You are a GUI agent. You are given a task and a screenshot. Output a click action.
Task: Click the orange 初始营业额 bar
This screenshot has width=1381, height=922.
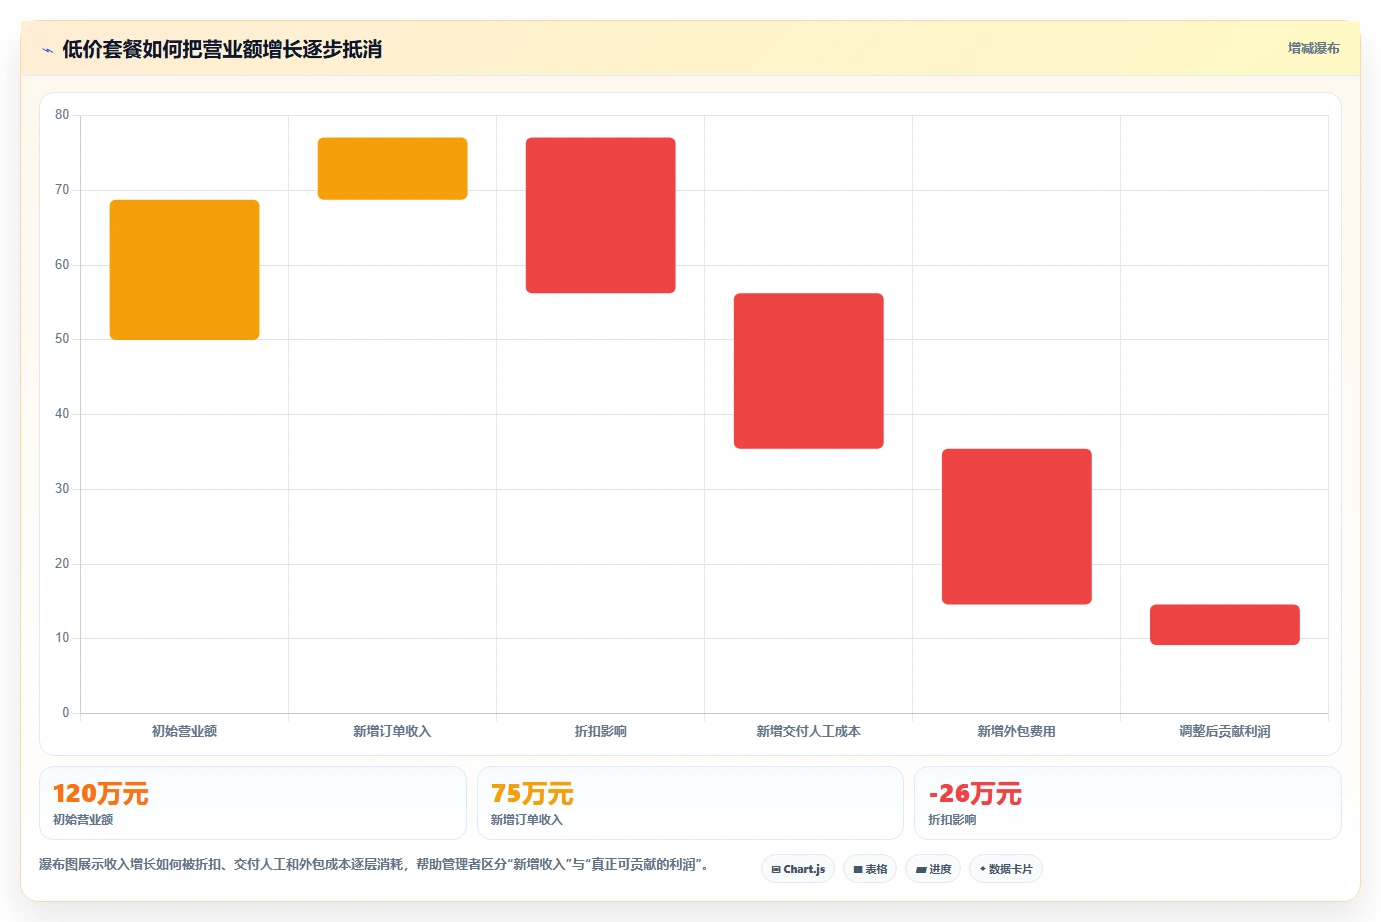(x=184, y=270)
